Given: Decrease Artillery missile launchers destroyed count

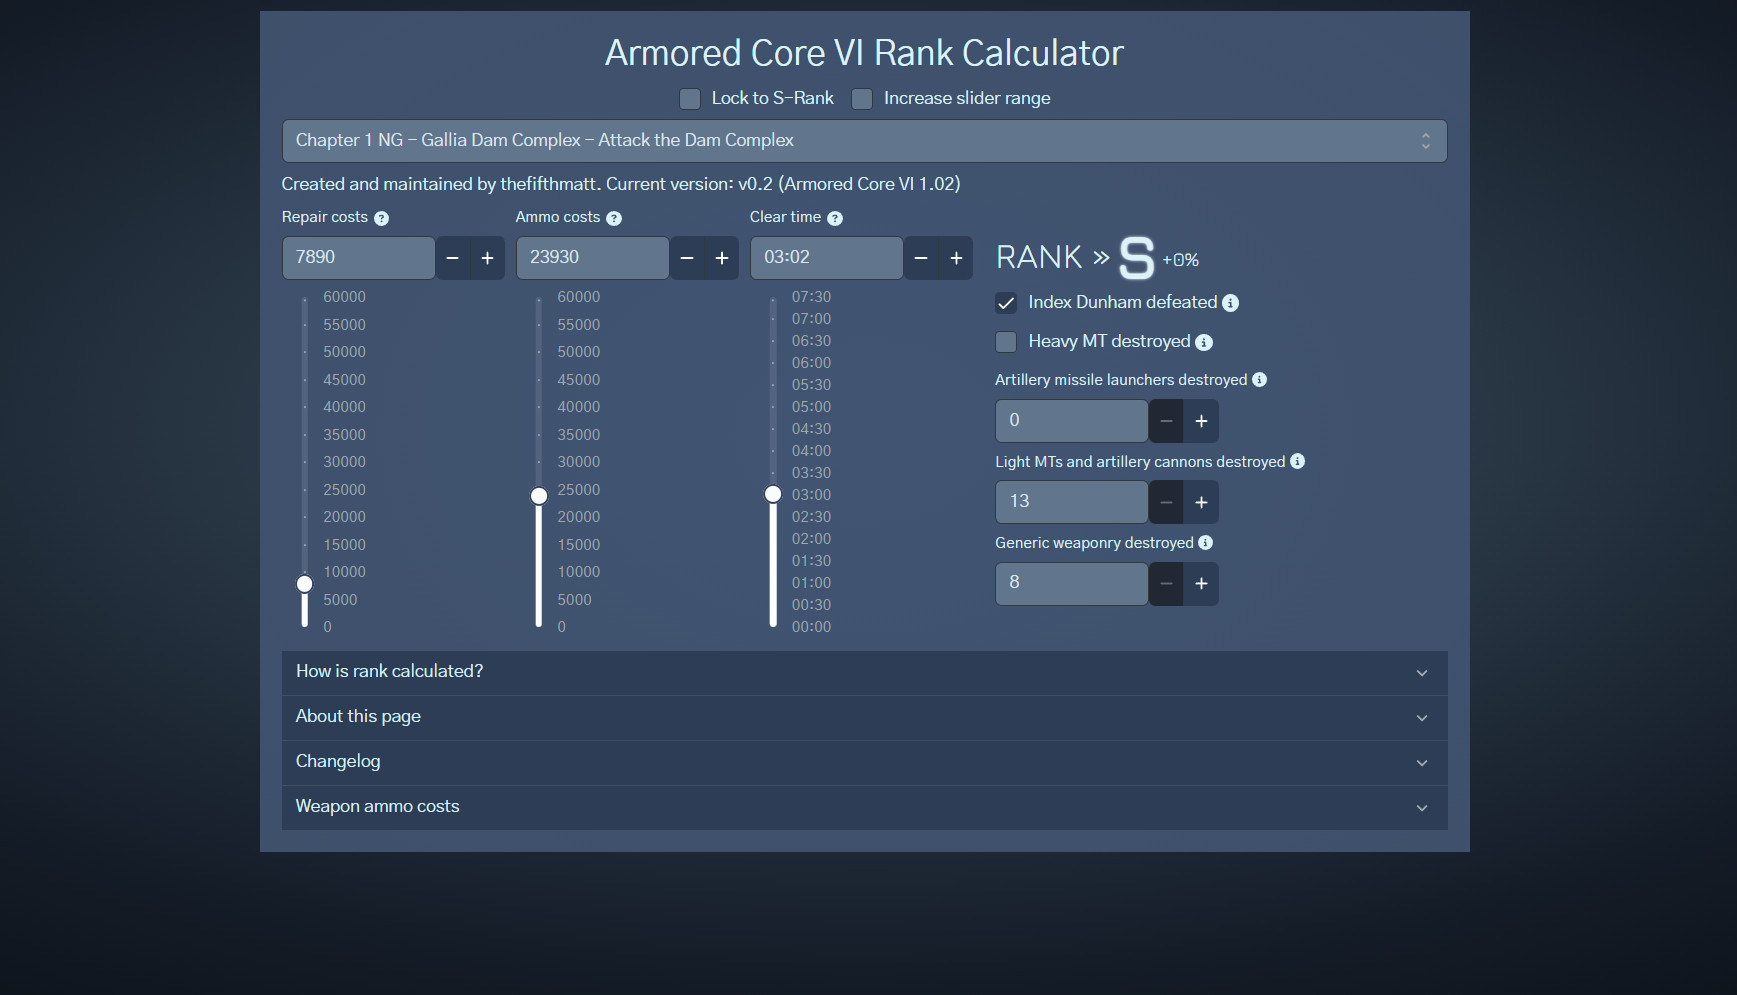Looking at the screenshot, I should pyautogui.click(x=1166, y=421).
